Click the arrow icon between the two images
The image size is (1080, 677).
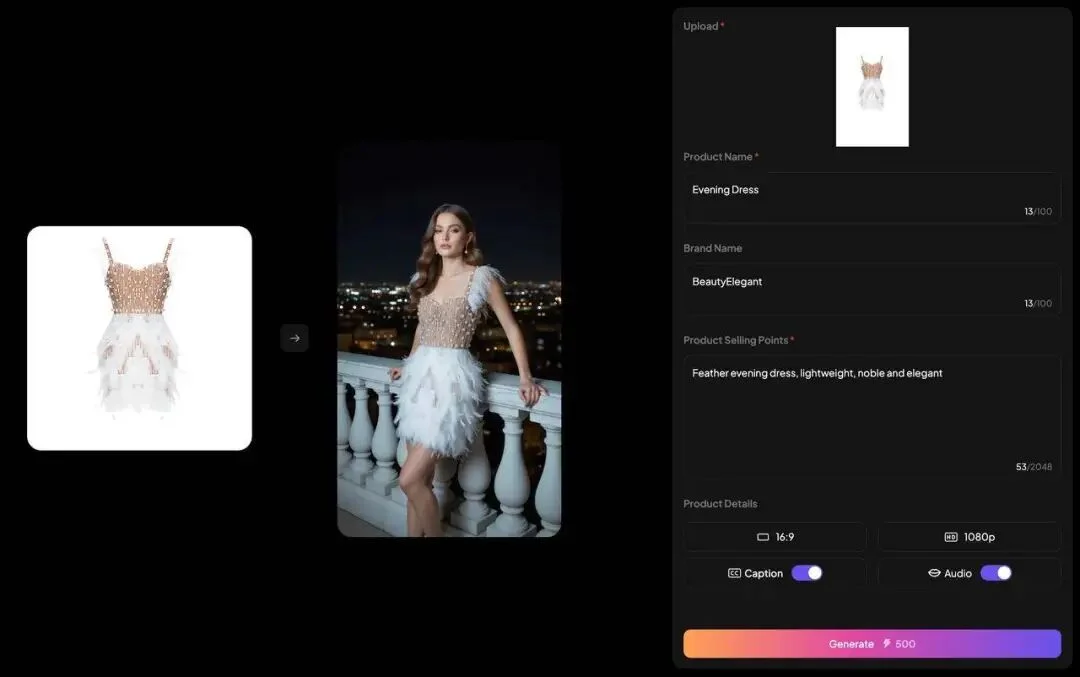tap(294, 338)
